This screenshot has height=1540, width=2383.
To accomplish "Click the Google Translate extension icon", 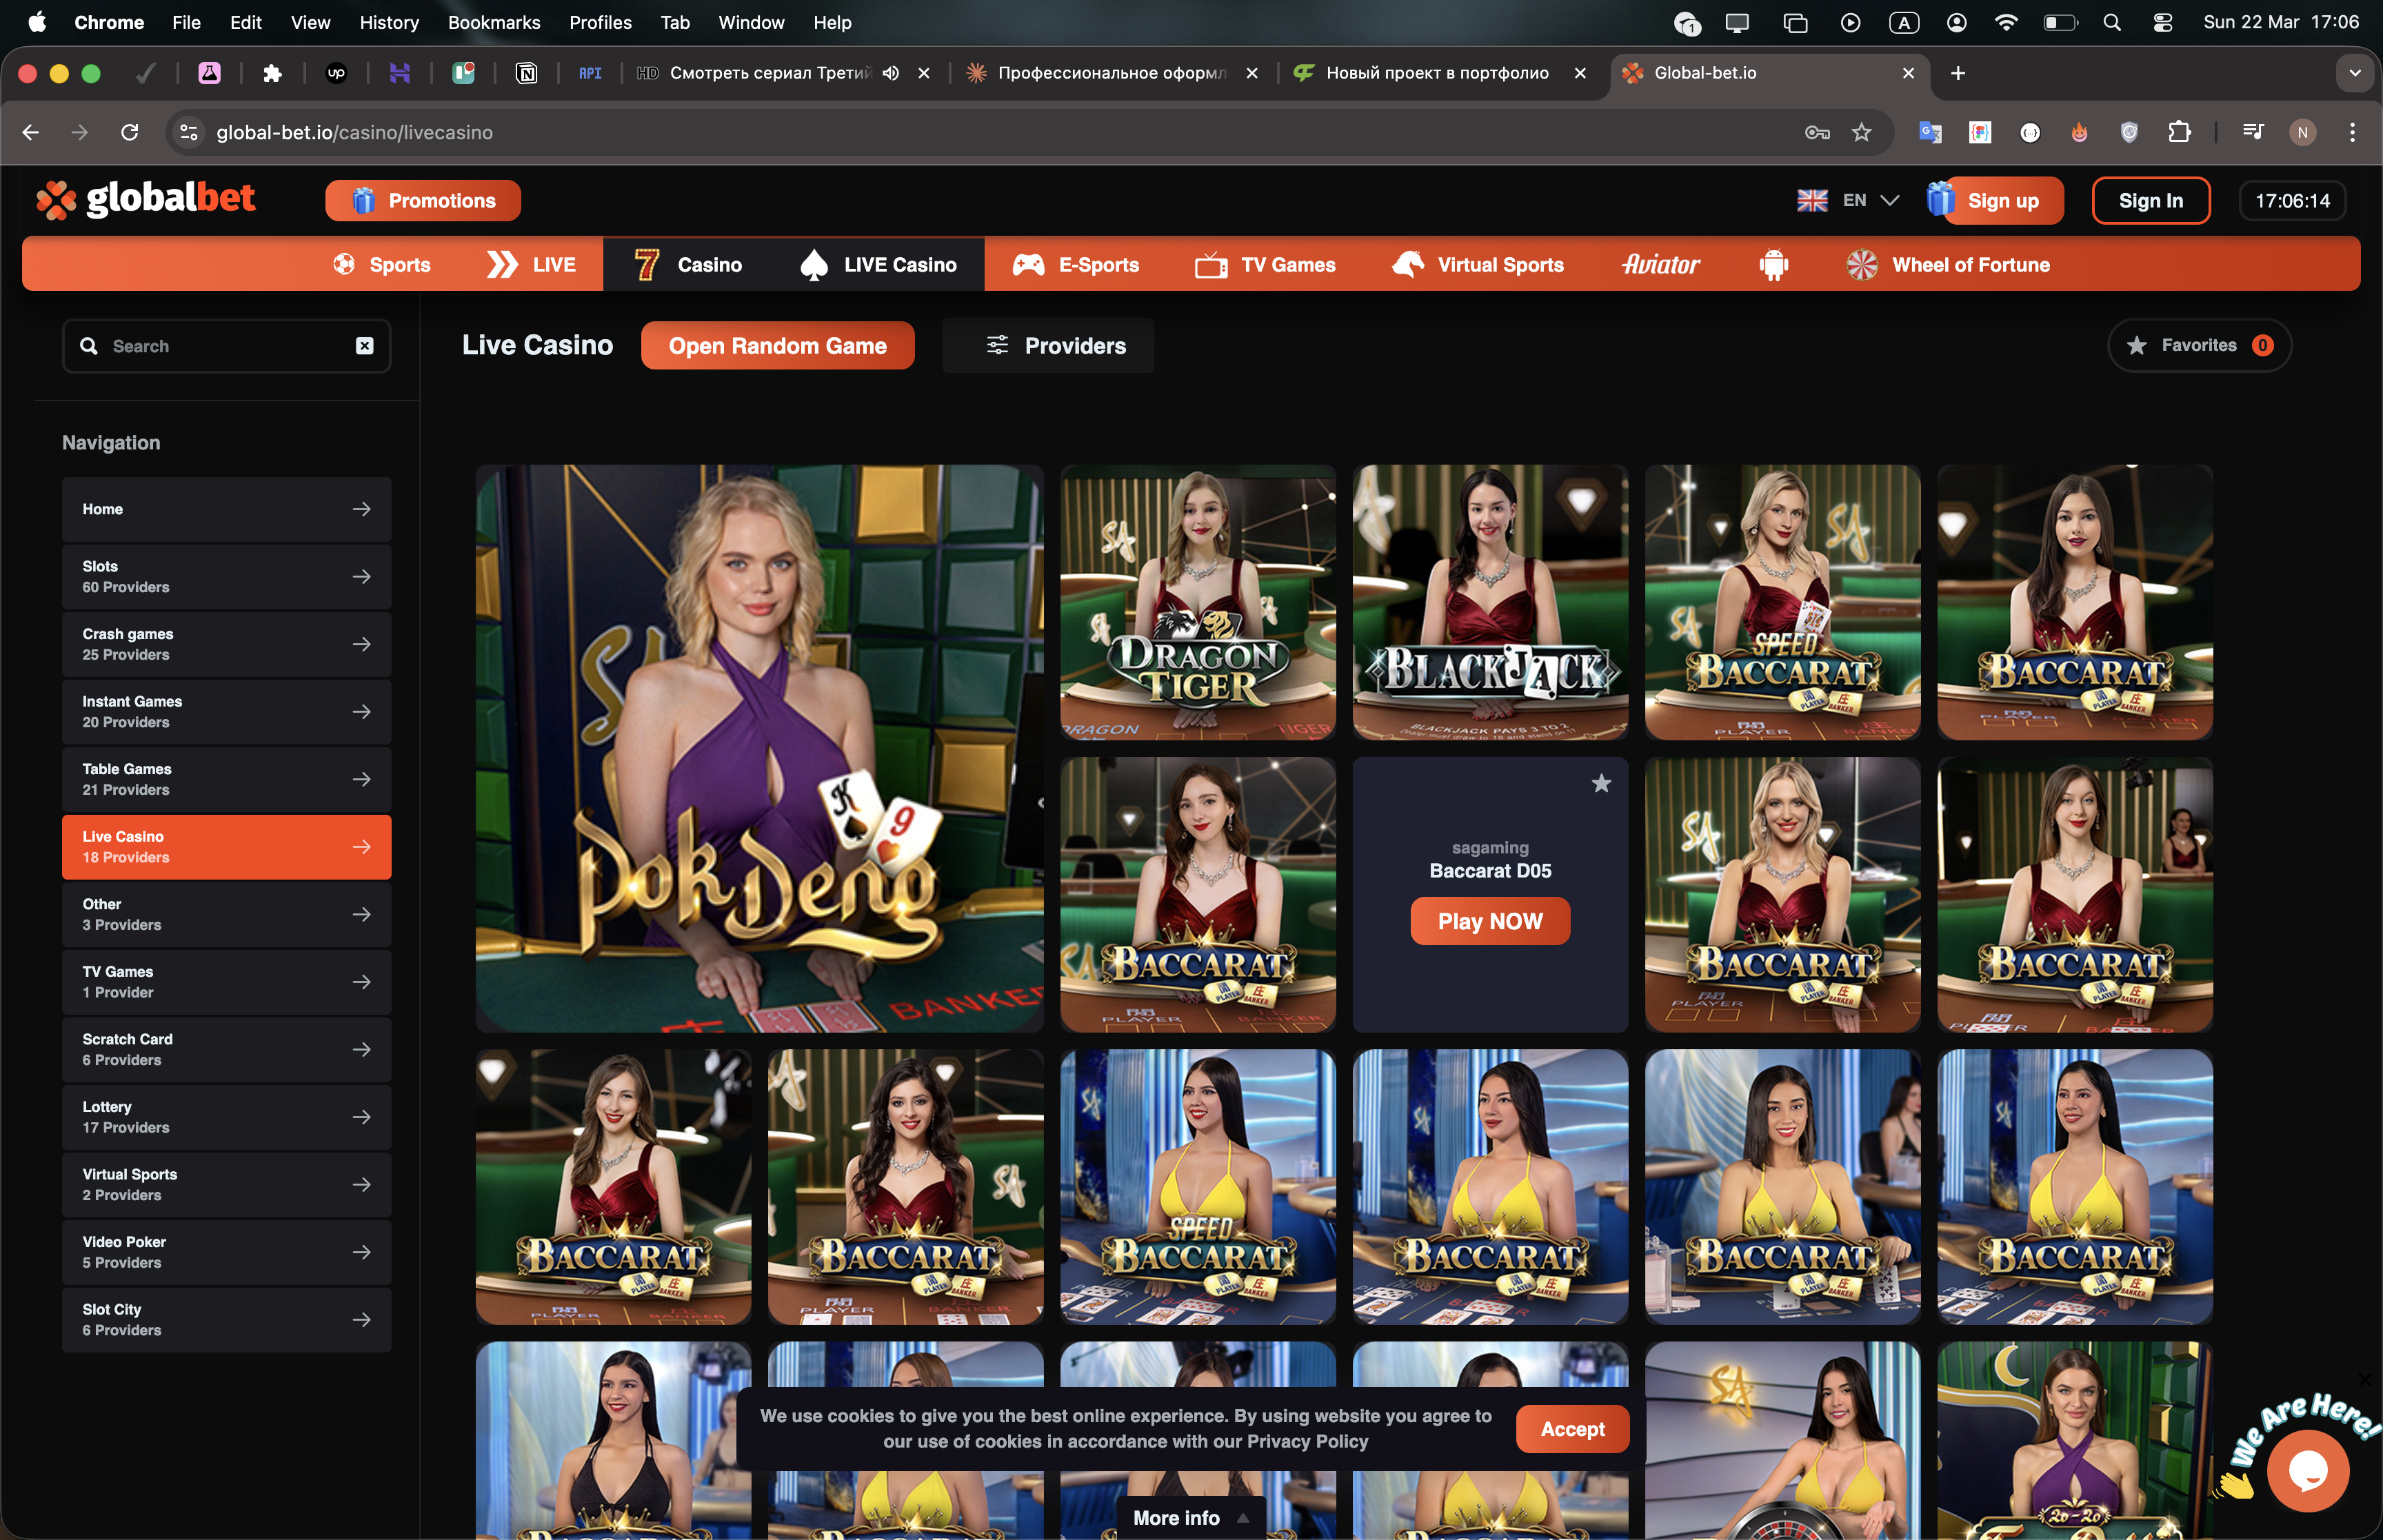I will (x=1930, y=132).
